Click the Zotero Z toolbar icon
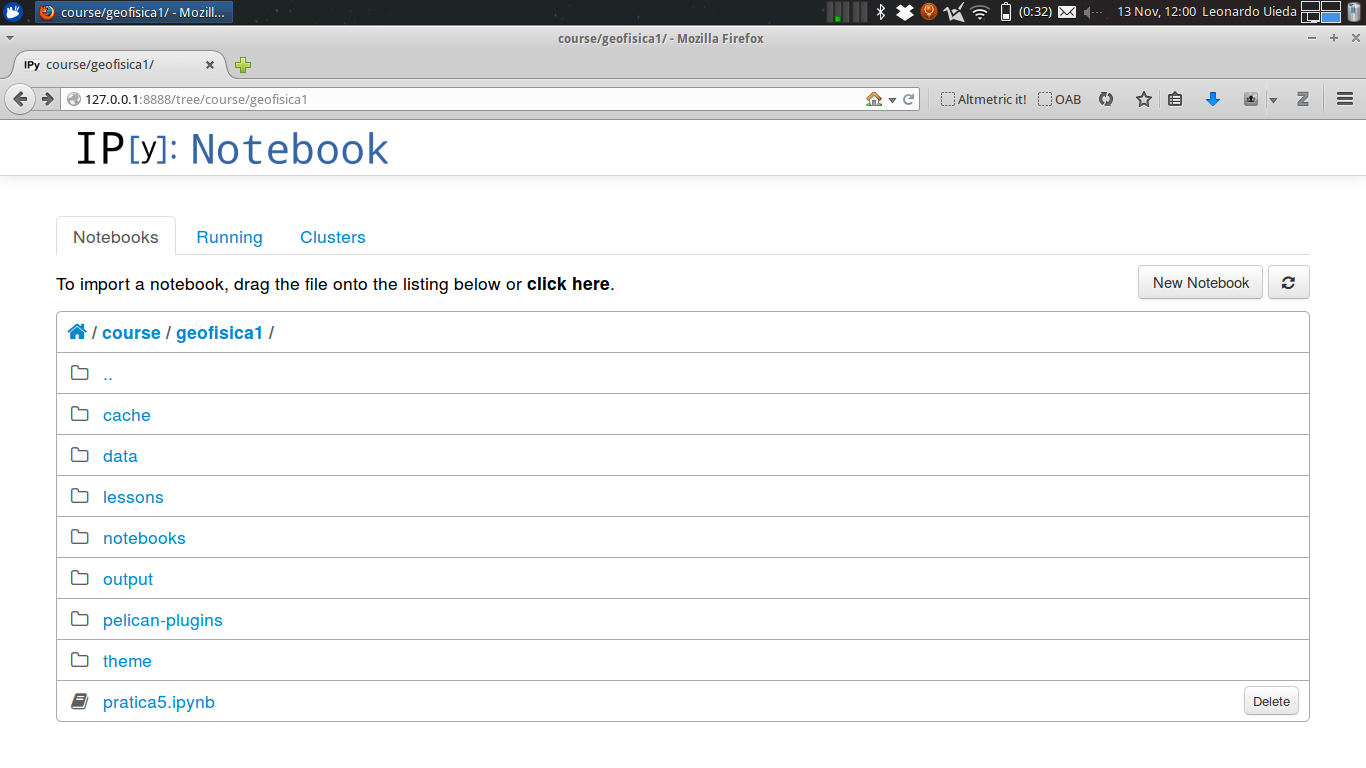This screenshot has height=768, width=1366. click(x=1302, y=99)
